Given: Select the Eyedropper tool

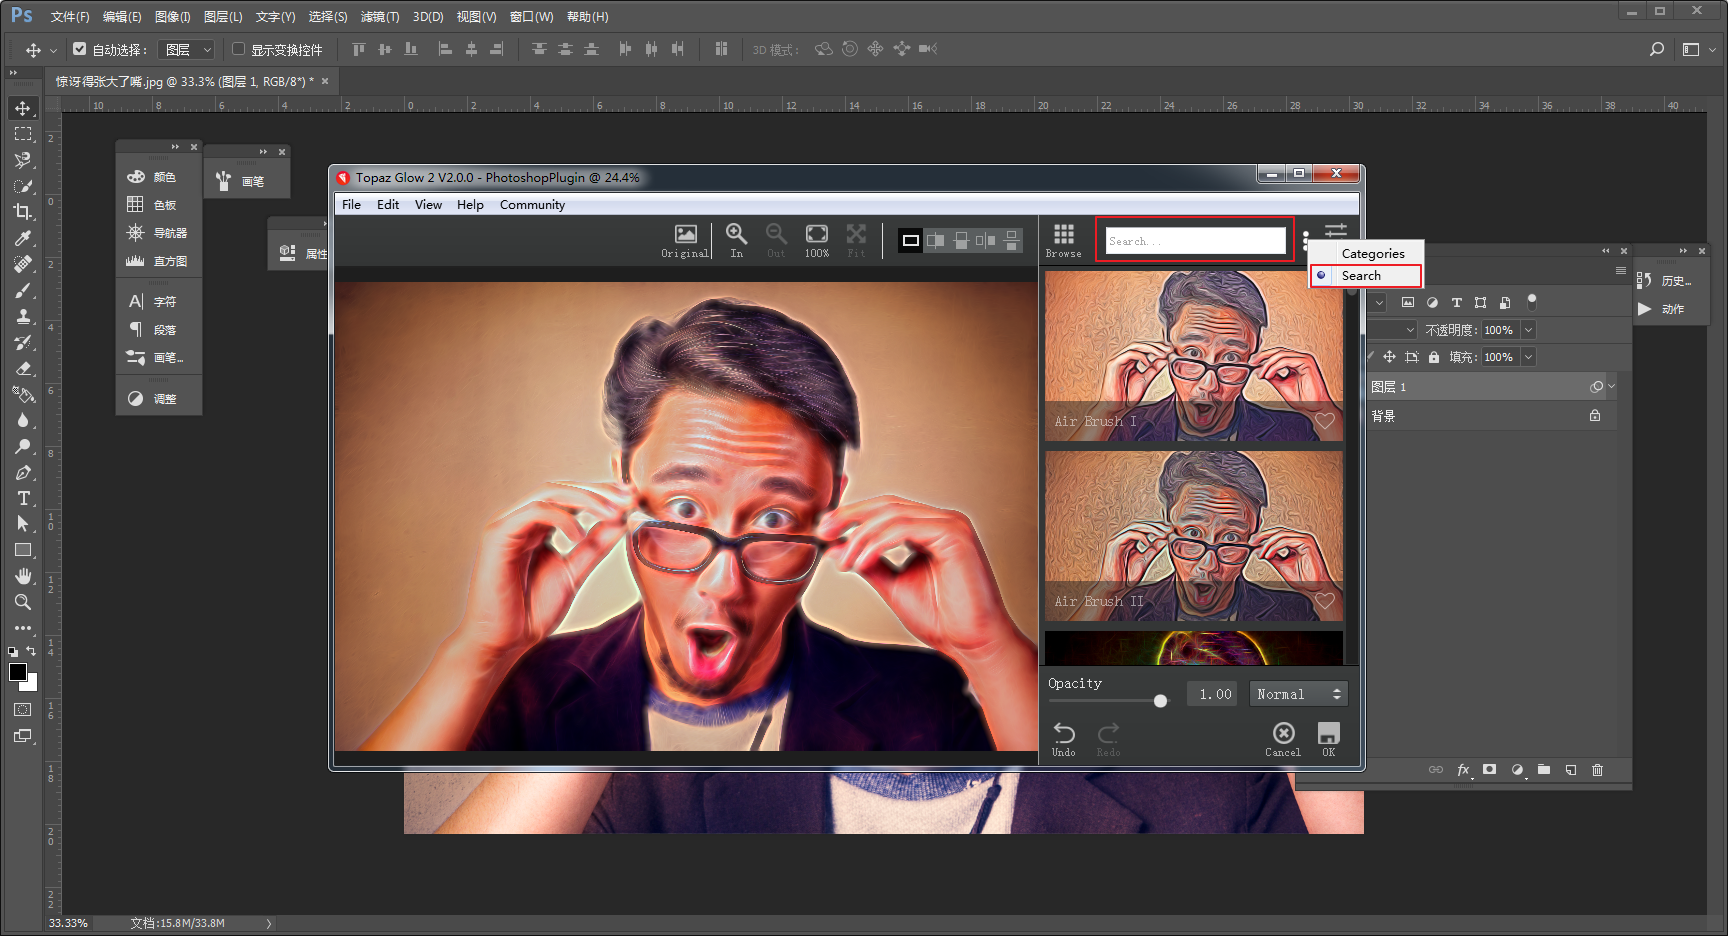Looking at the screenshot, I should tap(23, 238).
